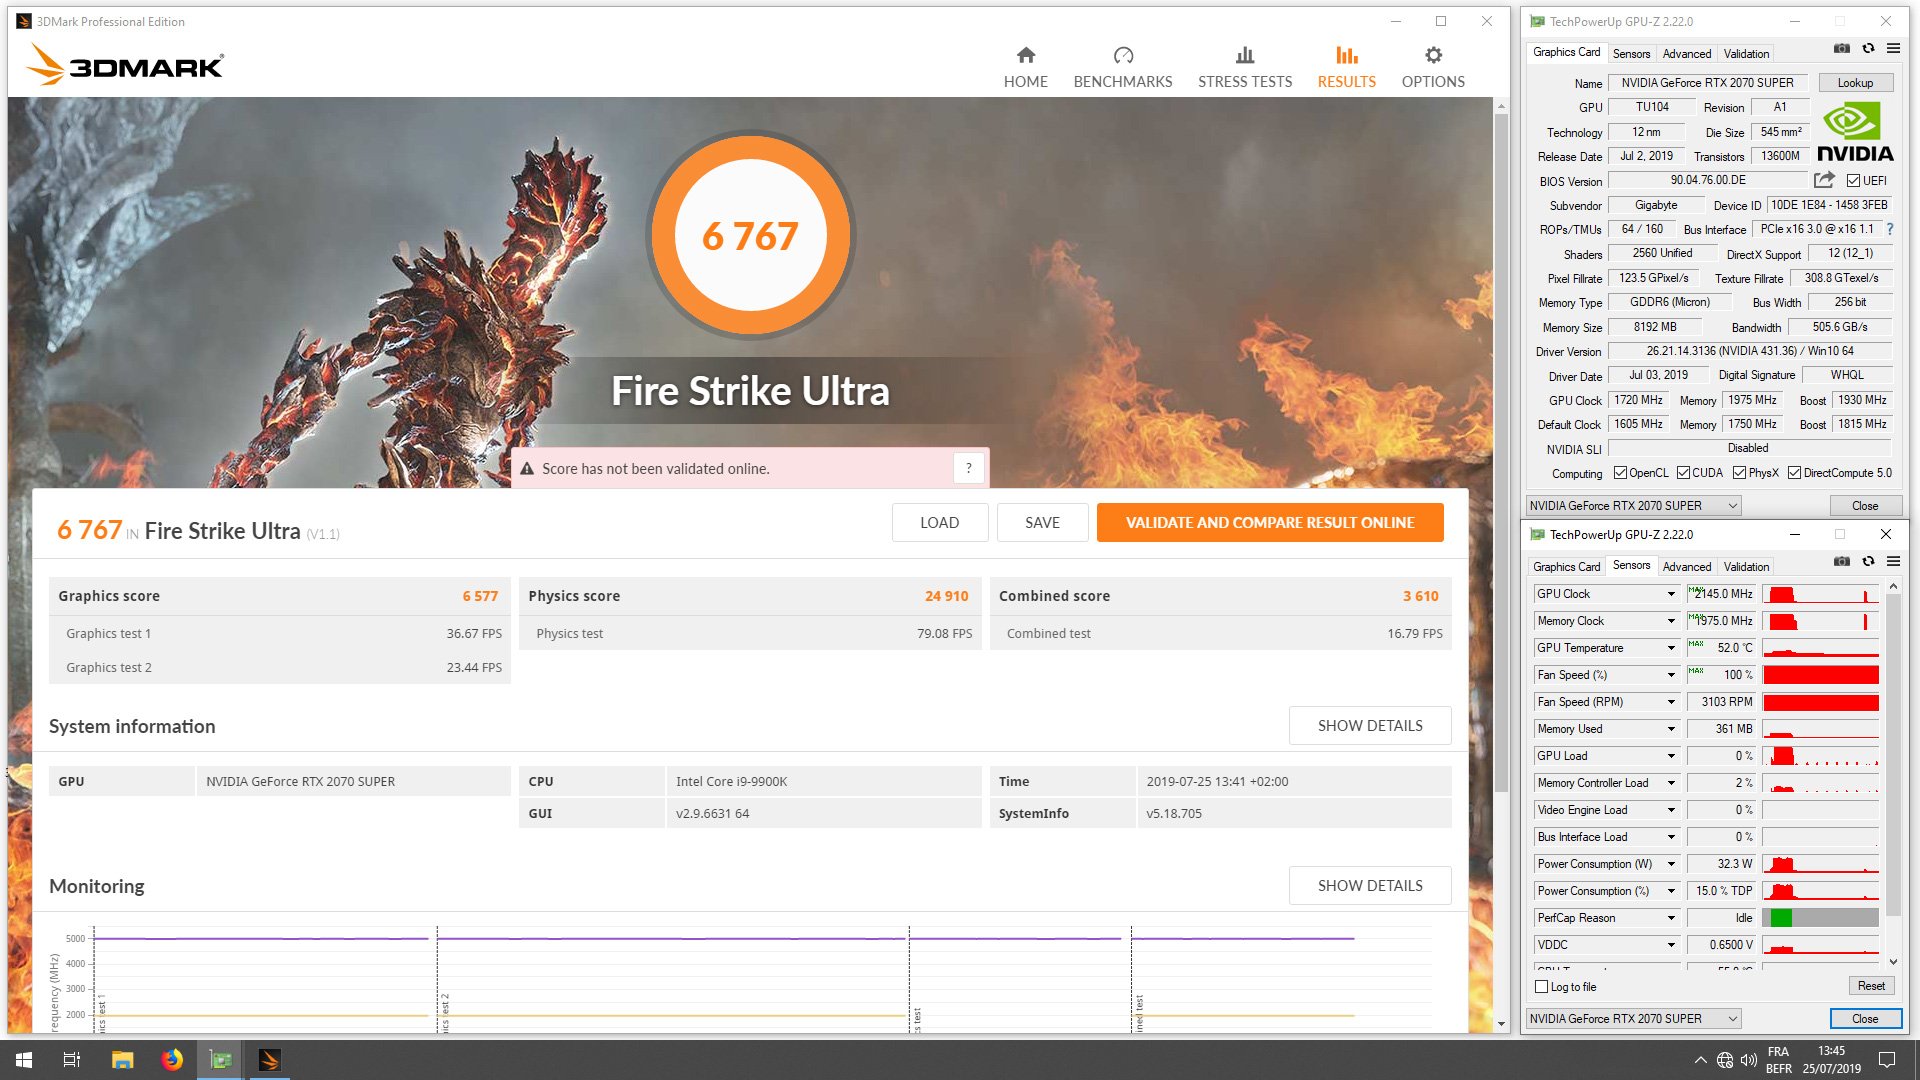
Task: Toggle the UEFI checkbox in GPU-Z
Action: [x=1853, y=181]
